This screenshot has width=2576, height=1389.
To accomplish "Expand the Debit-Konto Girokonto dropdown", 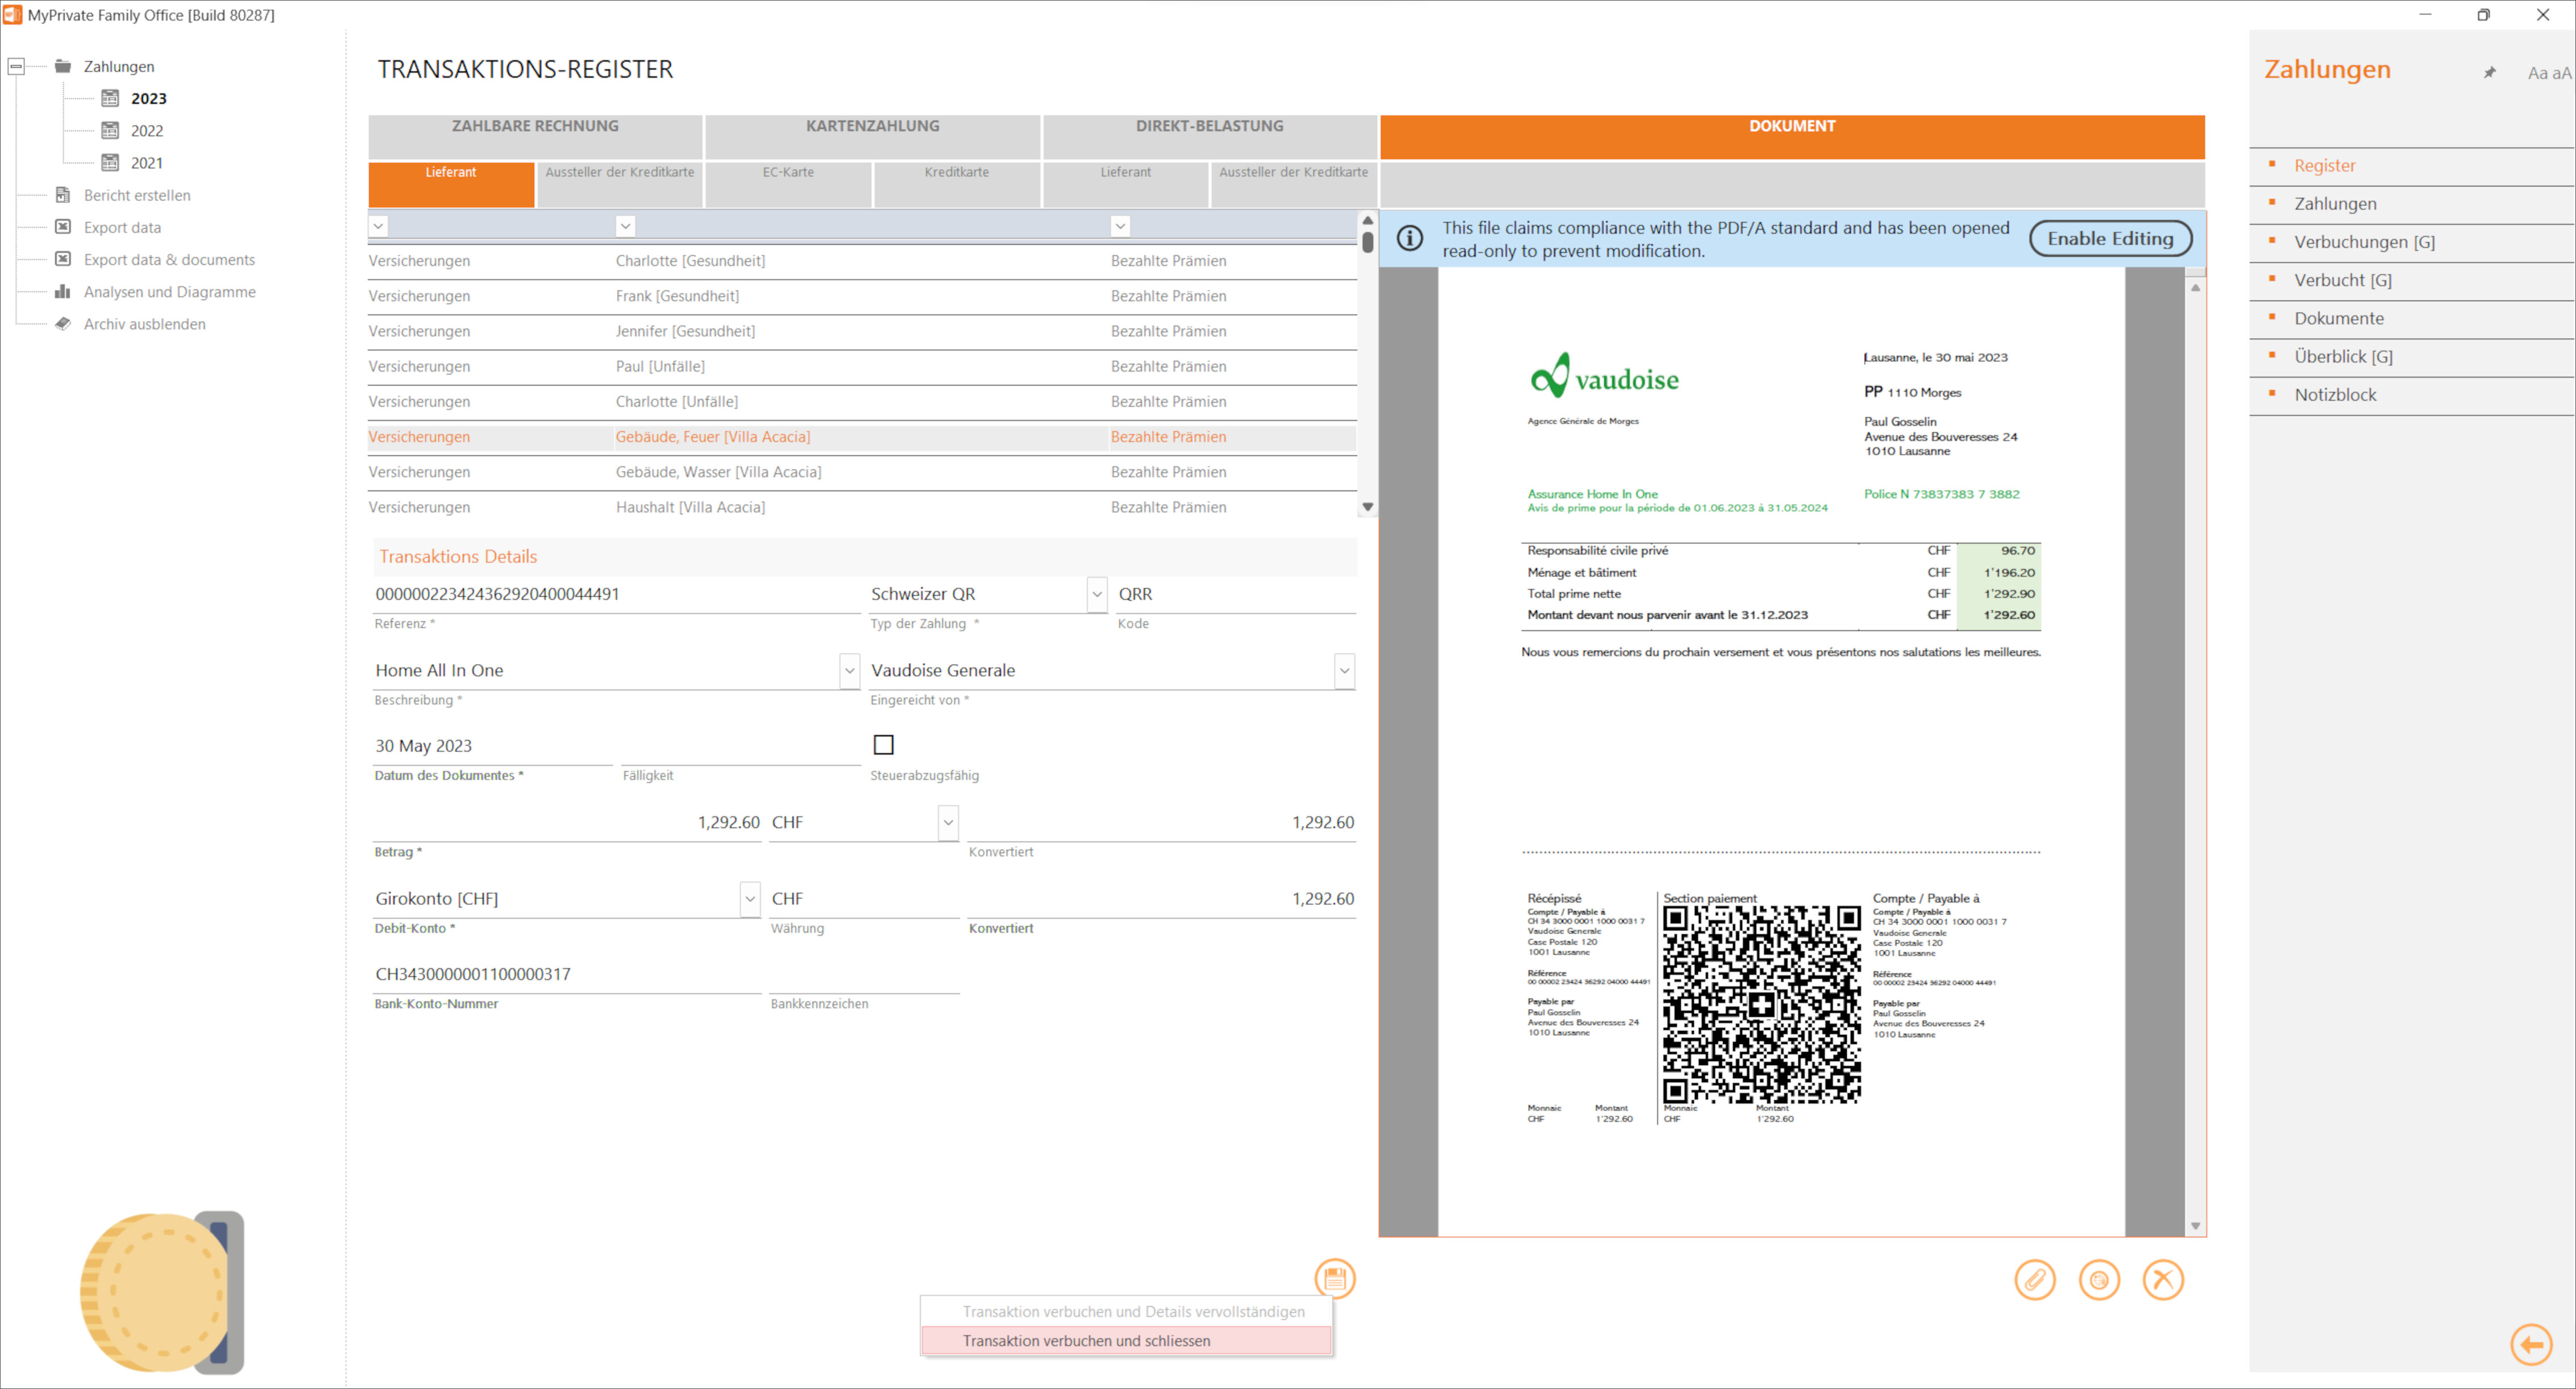I will point(749,898).
